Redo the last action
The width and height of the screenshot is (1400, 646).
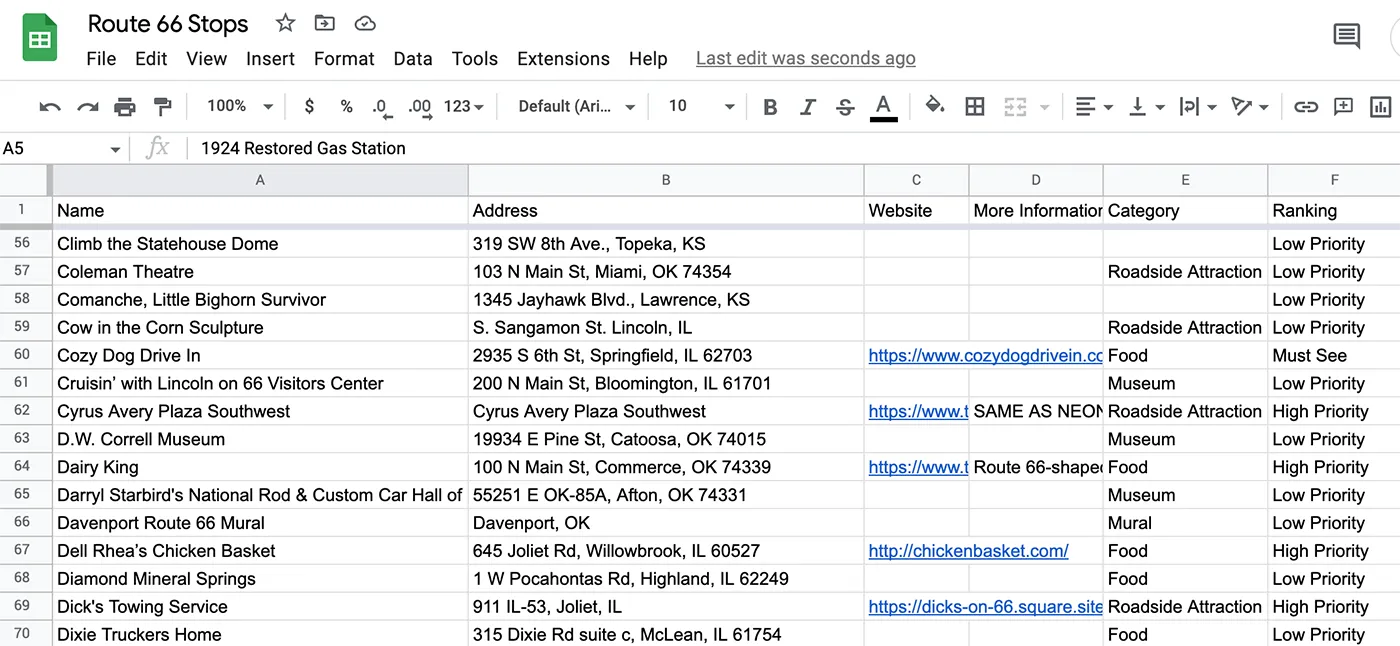88,107
